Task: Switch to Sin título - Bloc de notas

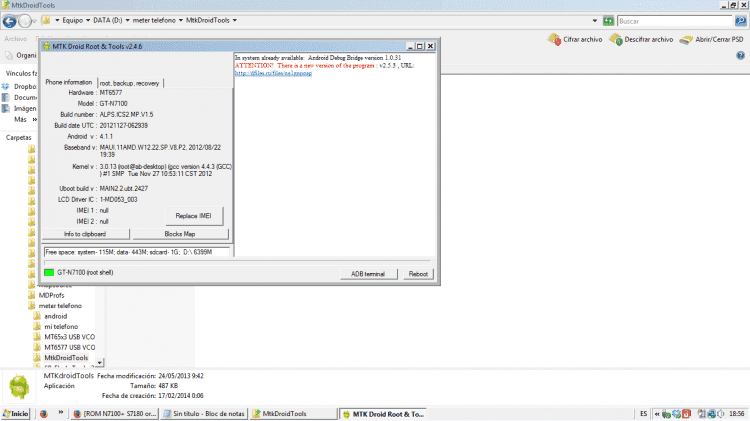Action: pos(204,414)
